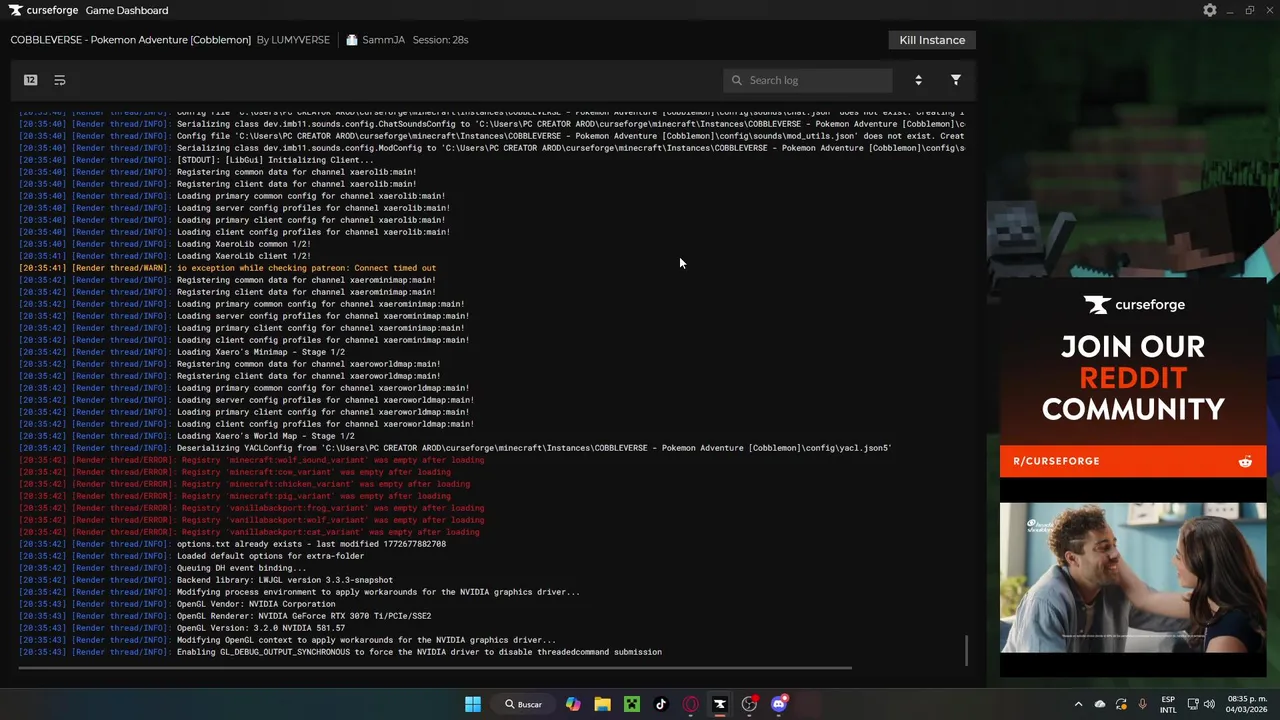
Task: Open TikTok from the taskbar
Action: [x=661, y=704]
